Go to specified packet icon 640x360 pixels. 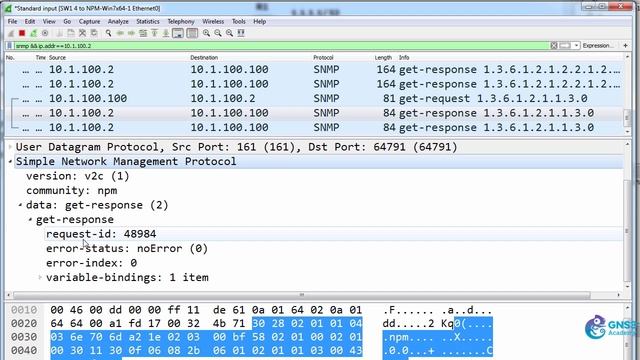click(143, 33)
